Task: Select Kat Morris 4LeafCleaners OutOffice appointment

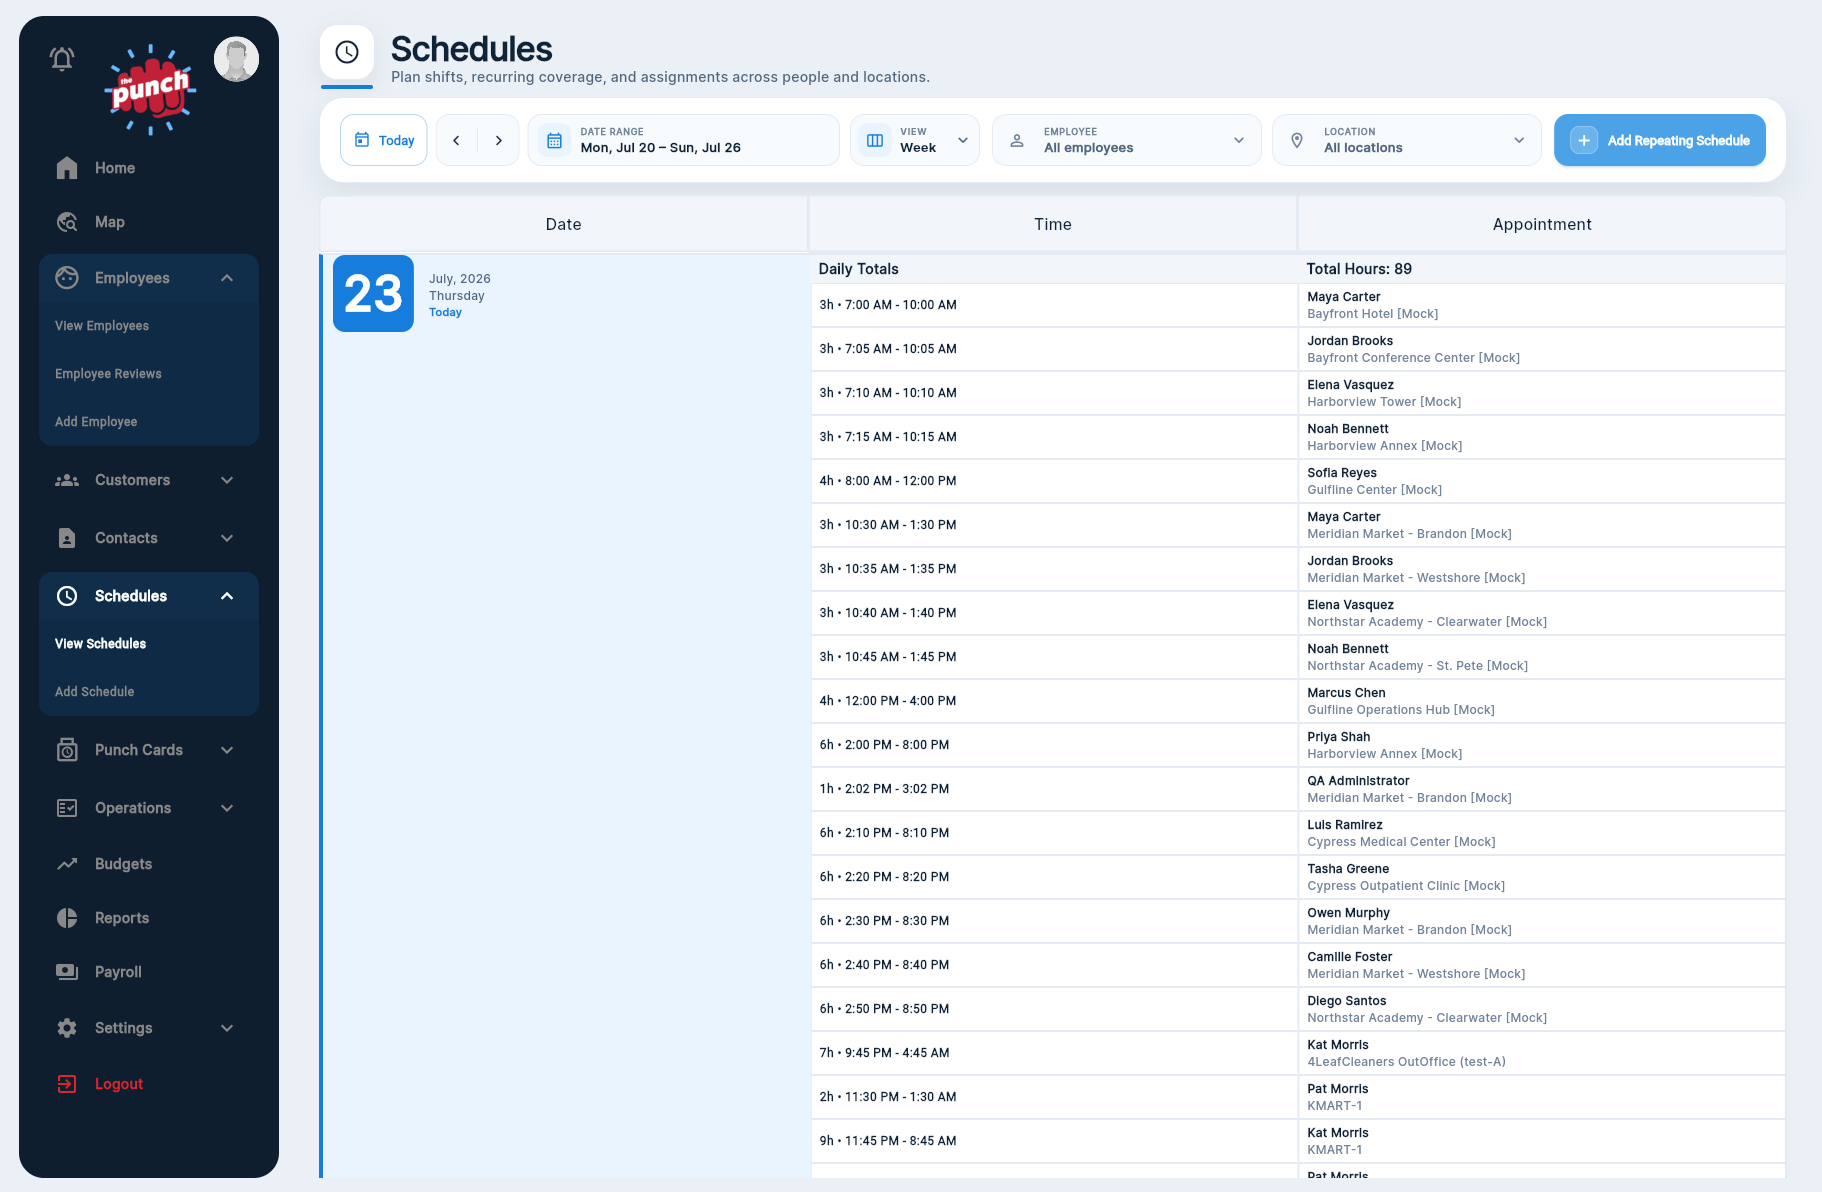Action: coord(1542,1053)
